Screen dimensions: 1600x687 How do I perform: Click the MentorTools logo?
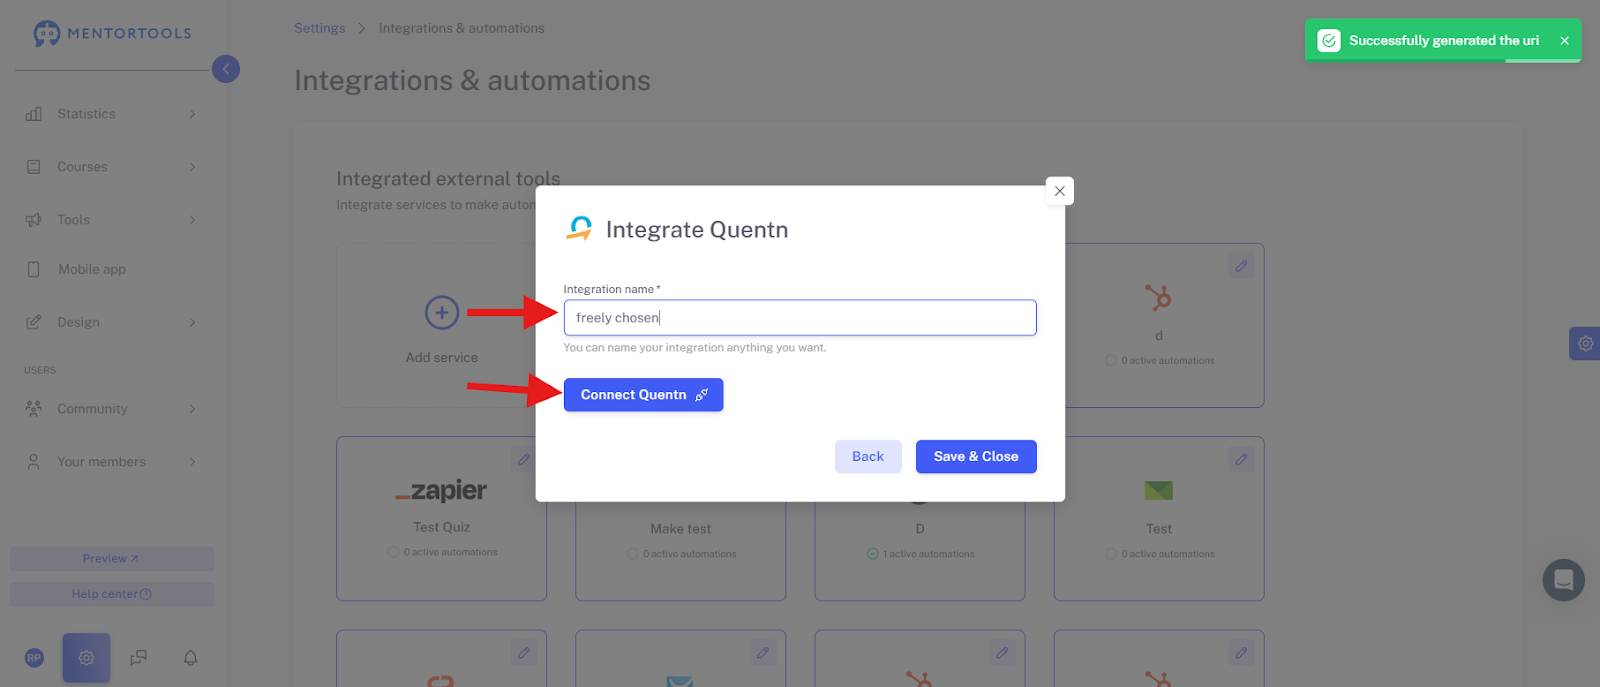tap(112, 33)
